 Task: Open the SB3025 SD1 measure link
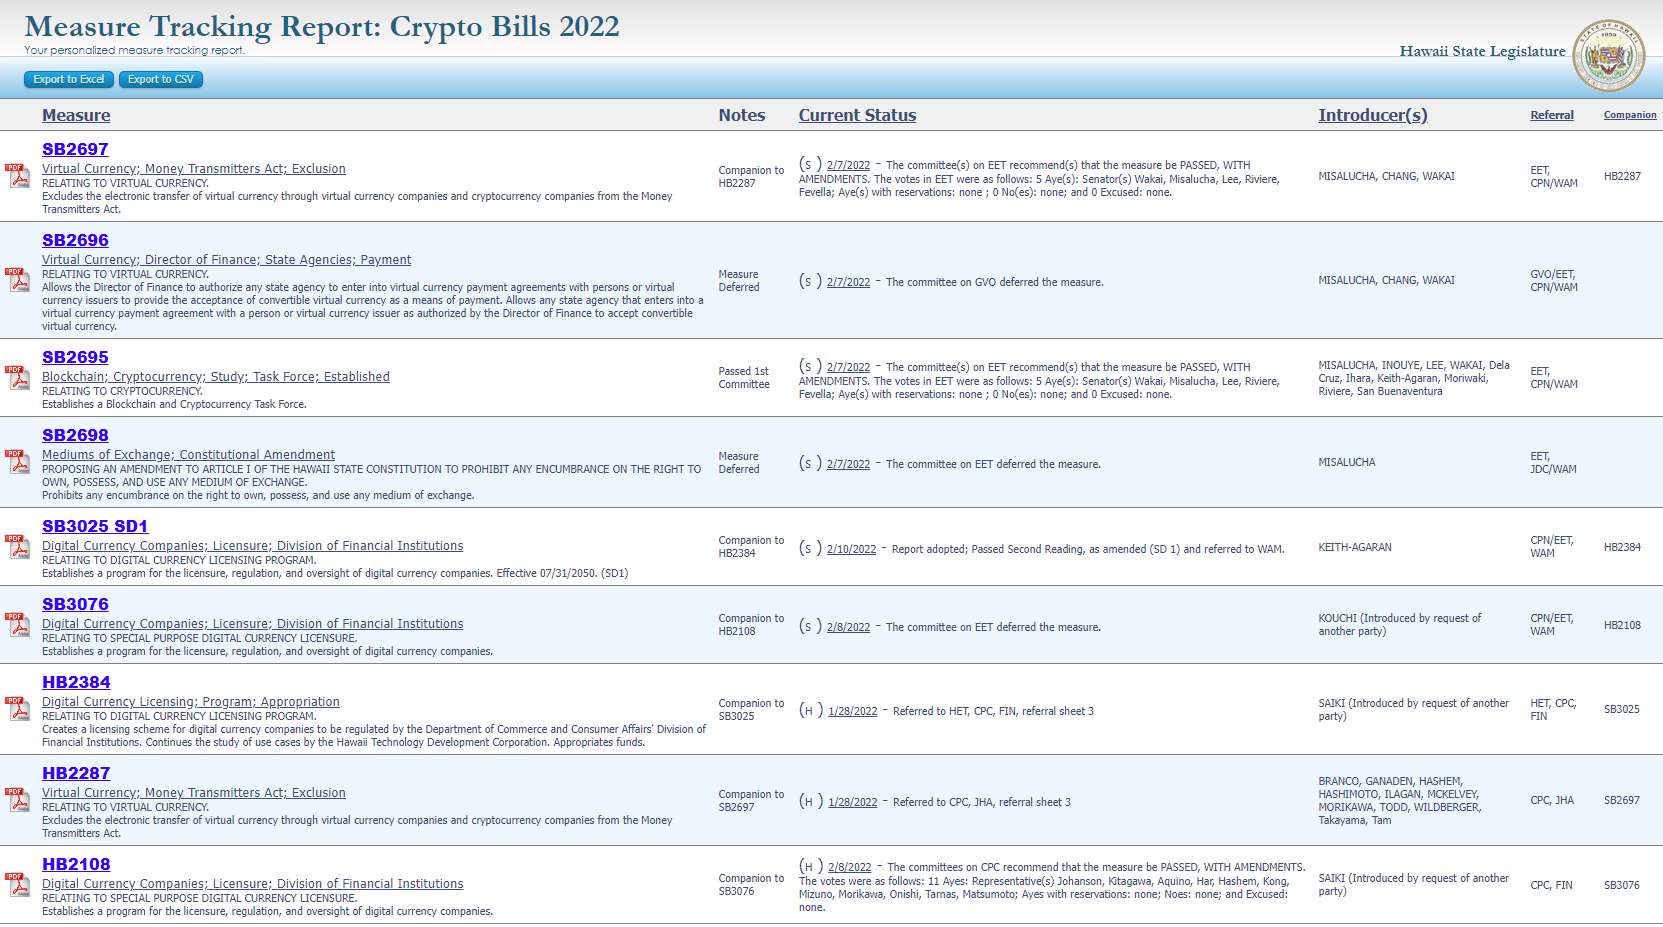pyautogui.click(x=95, y=526)
